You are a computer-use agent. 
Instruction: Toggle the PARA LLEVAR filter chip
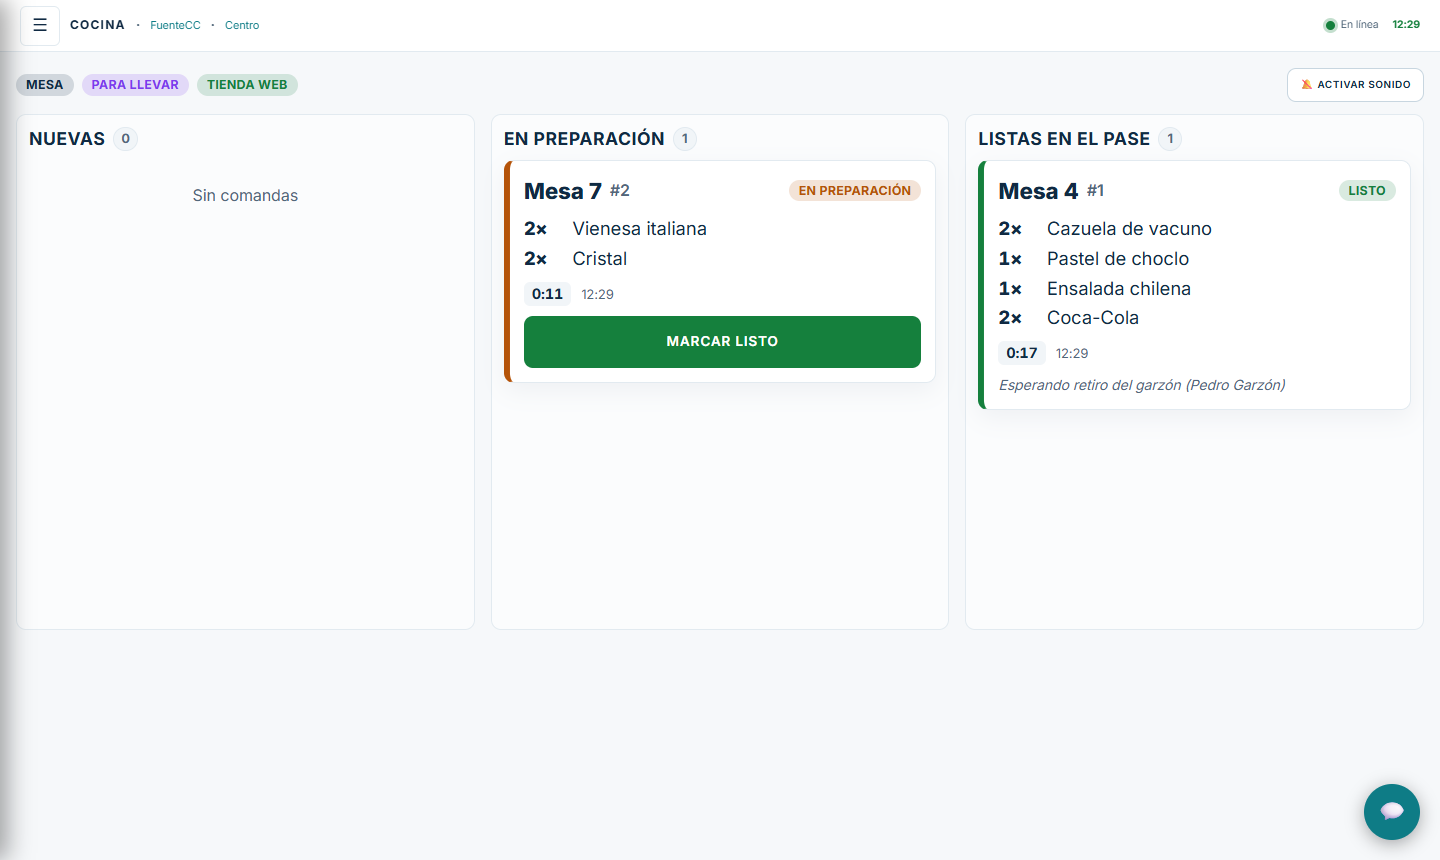(135, 85)
